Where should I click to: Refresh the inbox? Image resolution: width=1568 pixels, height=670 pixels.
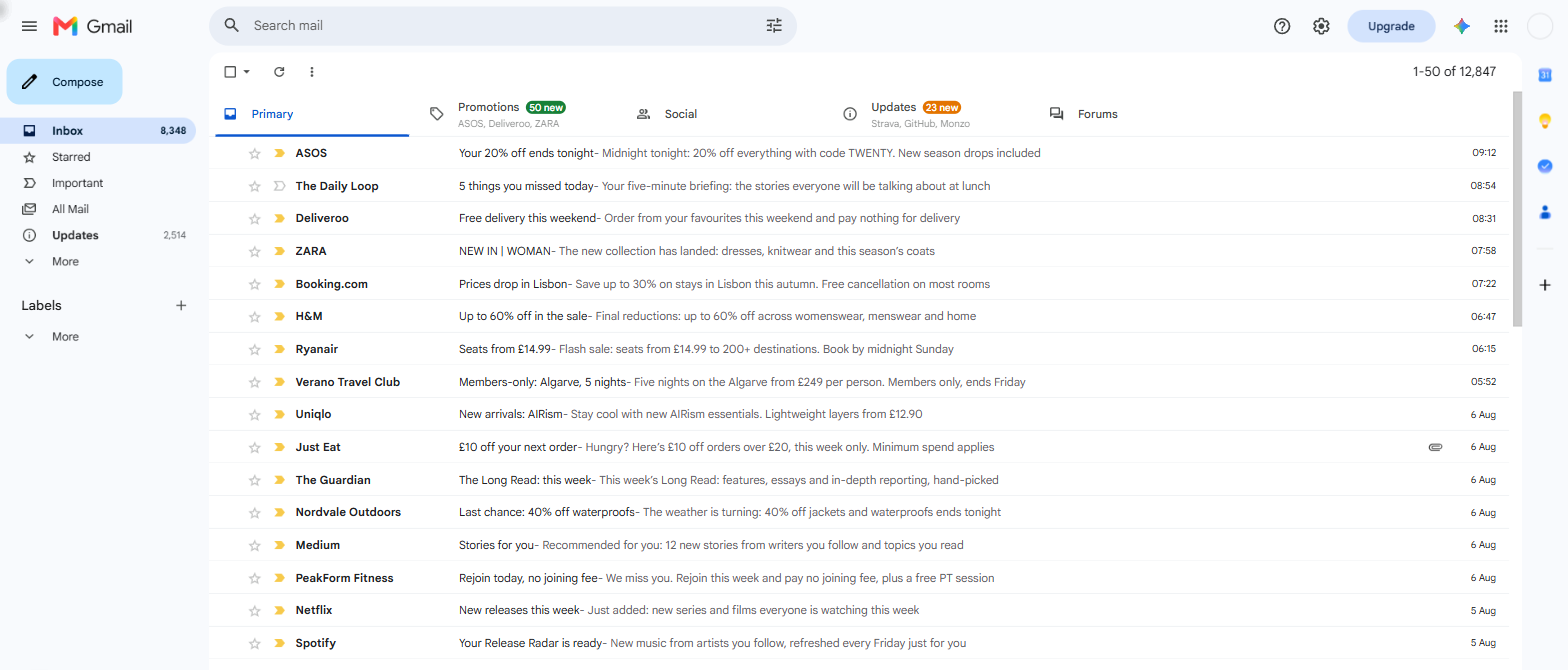(x=279, y=71)
